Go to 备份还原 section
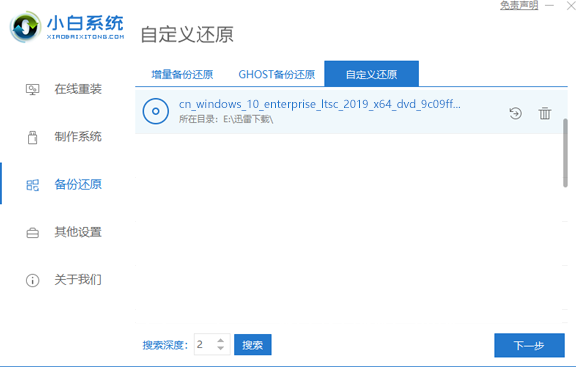This screenshot has width=576, height=367. click(78, 184)
